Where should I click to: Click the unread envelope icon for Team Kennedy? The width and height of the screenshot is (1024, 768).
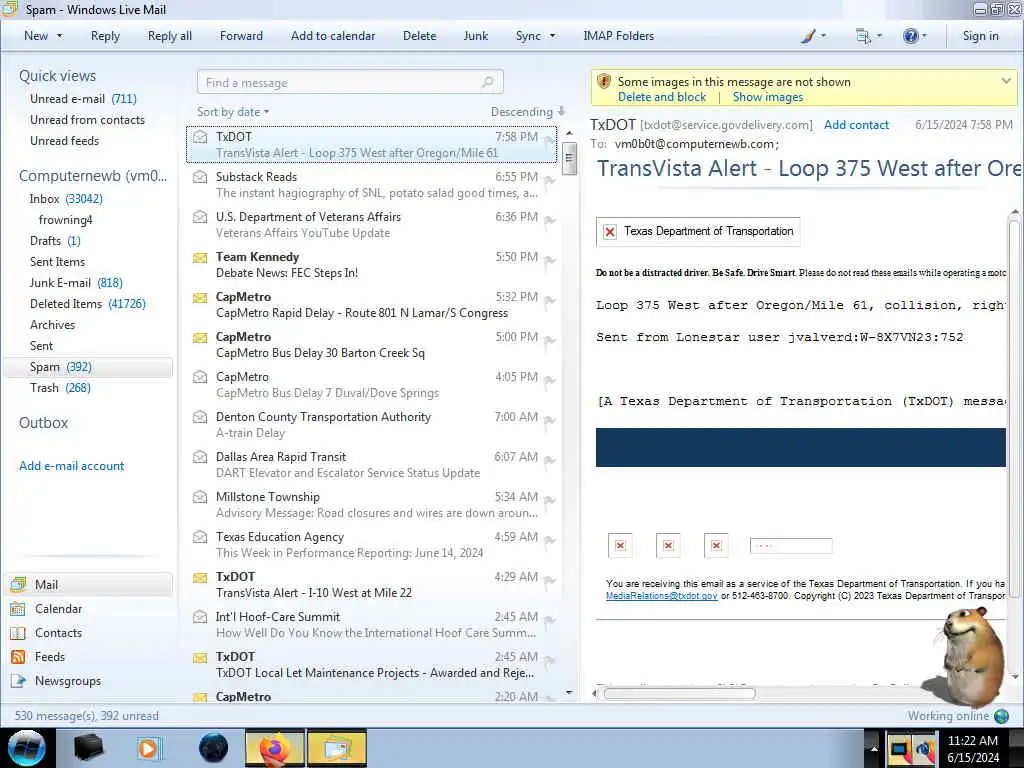pos(200,257)
